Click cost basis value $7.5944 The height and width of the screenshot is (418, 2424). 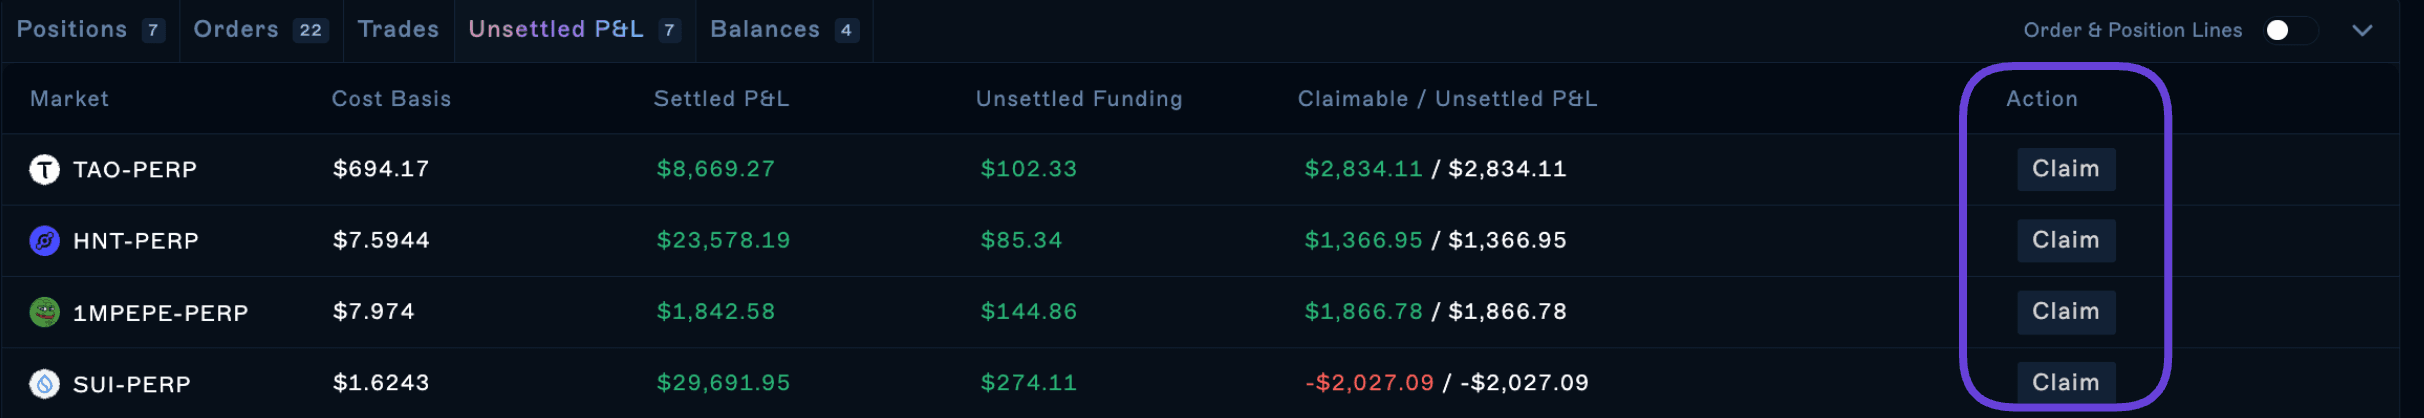[x=381, y=240]
